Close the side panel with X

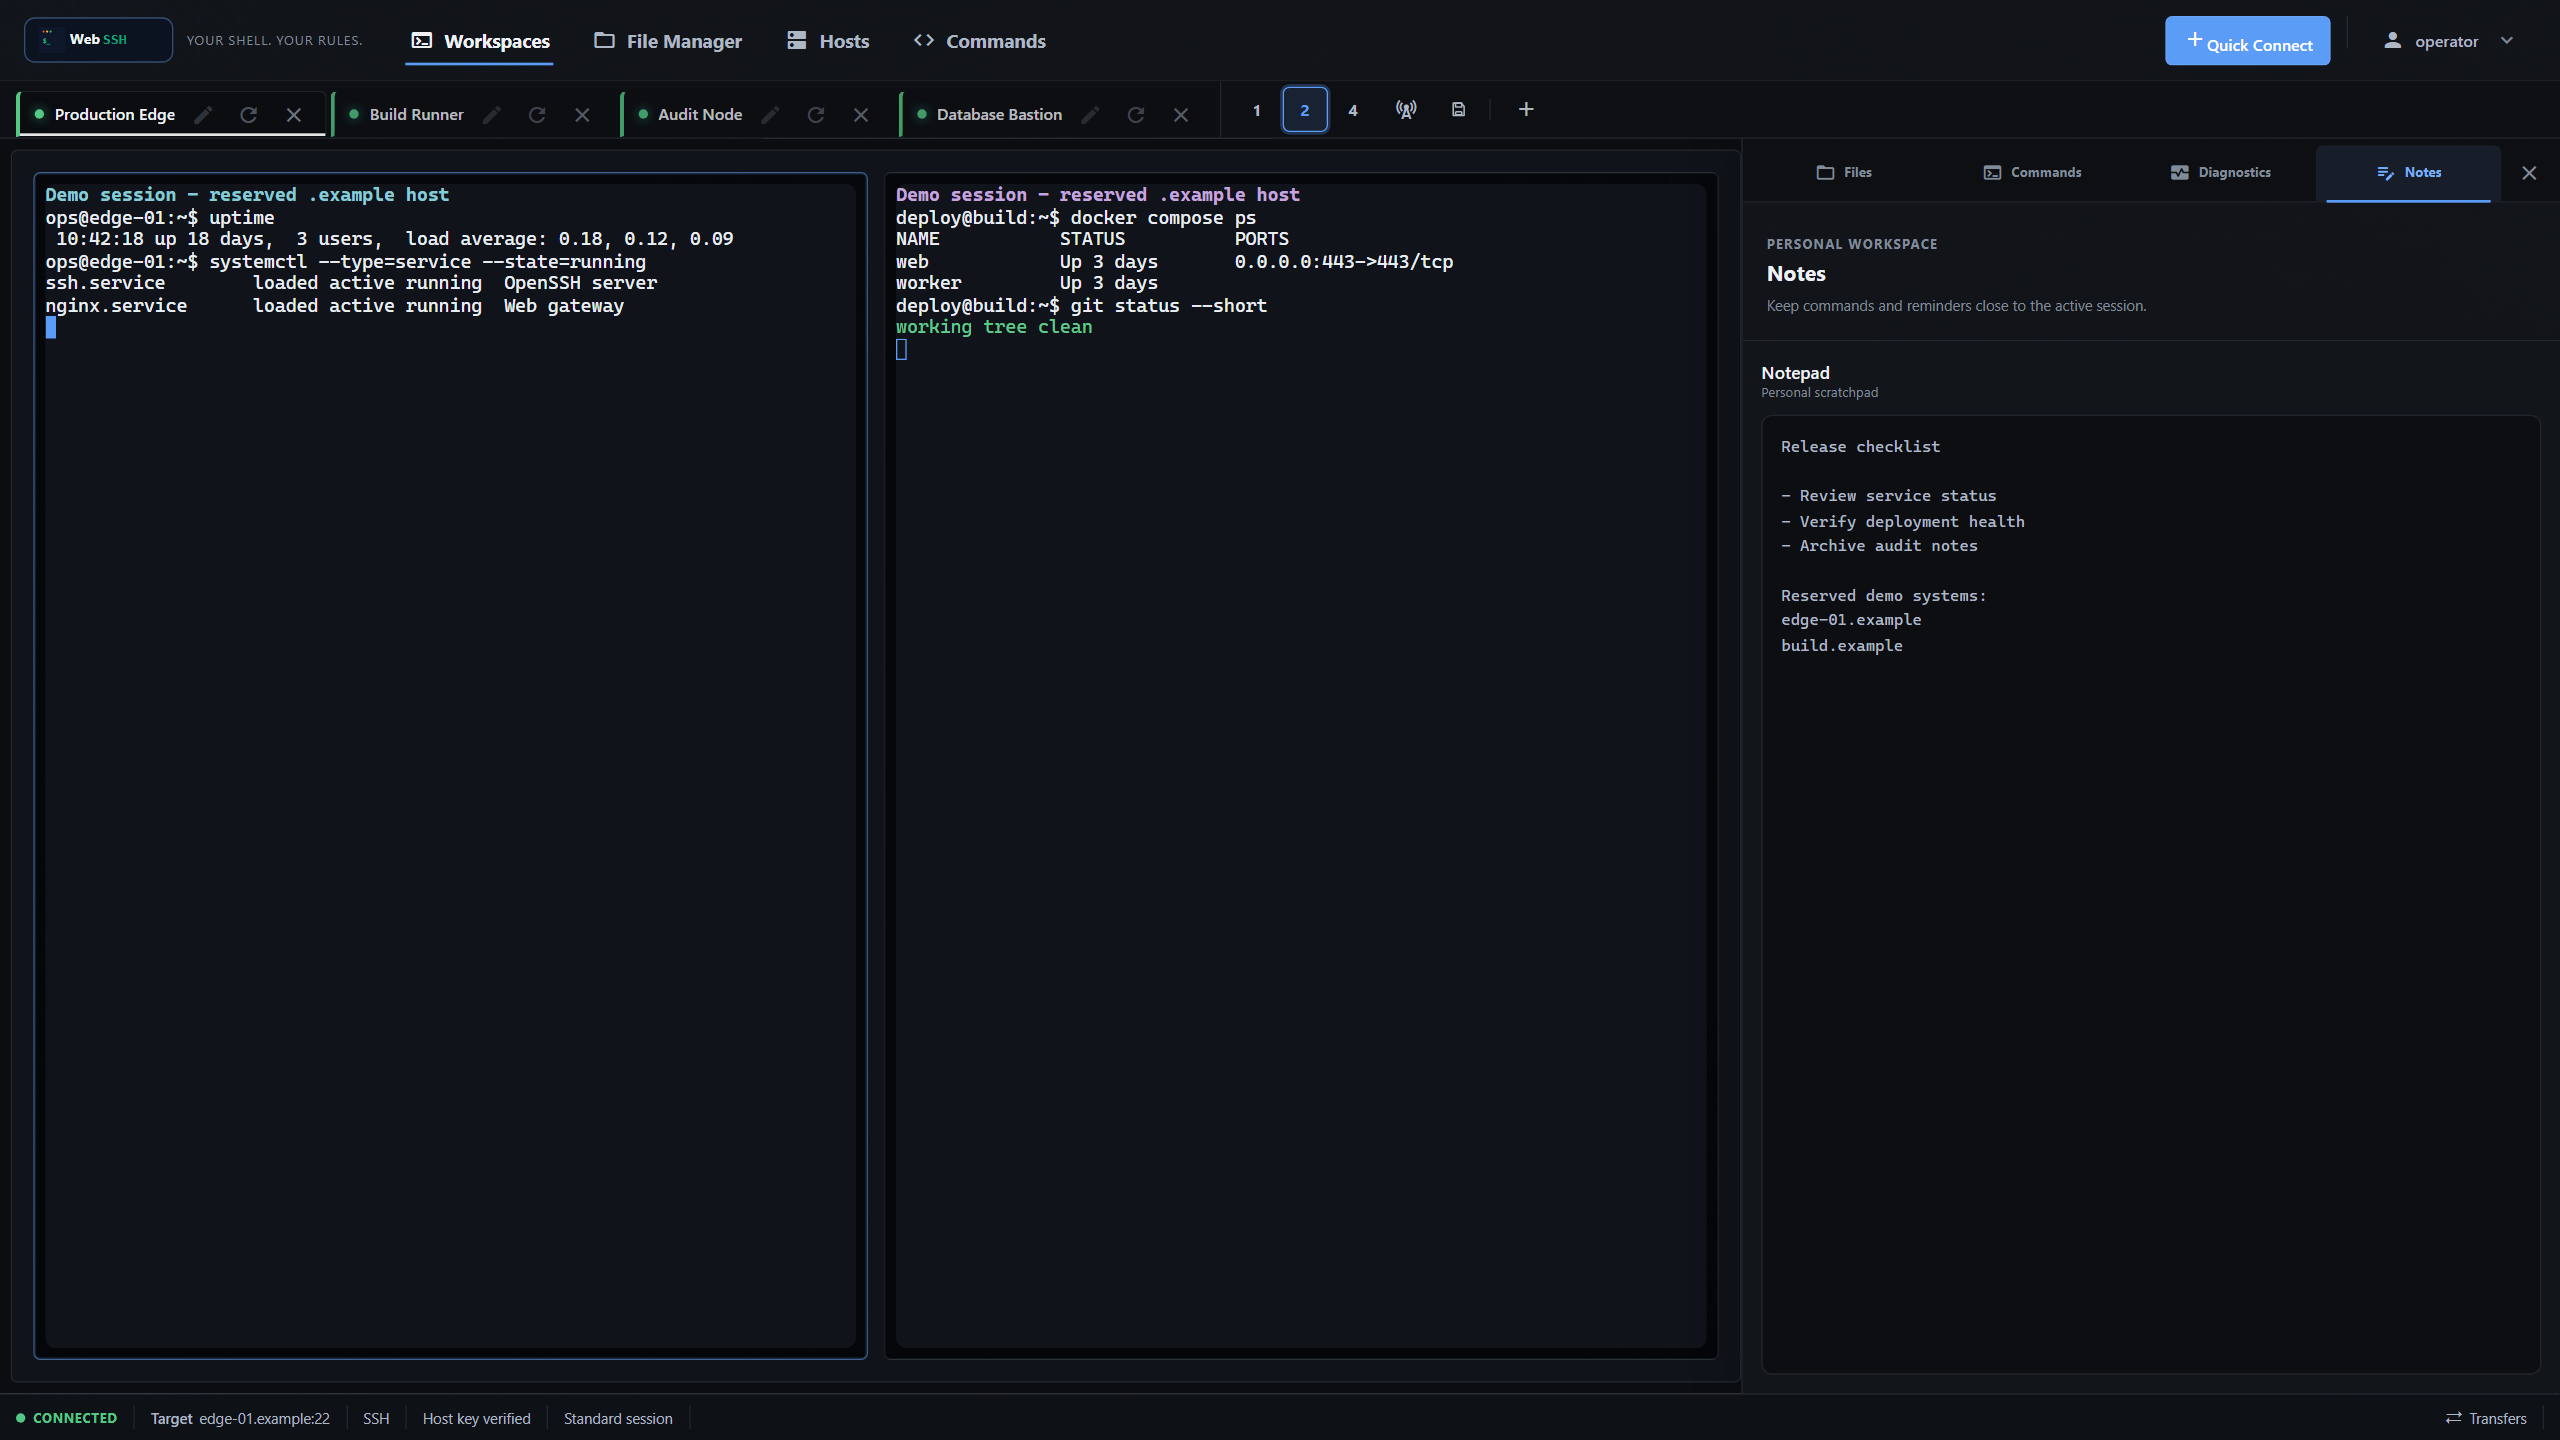click(2529, 173)
